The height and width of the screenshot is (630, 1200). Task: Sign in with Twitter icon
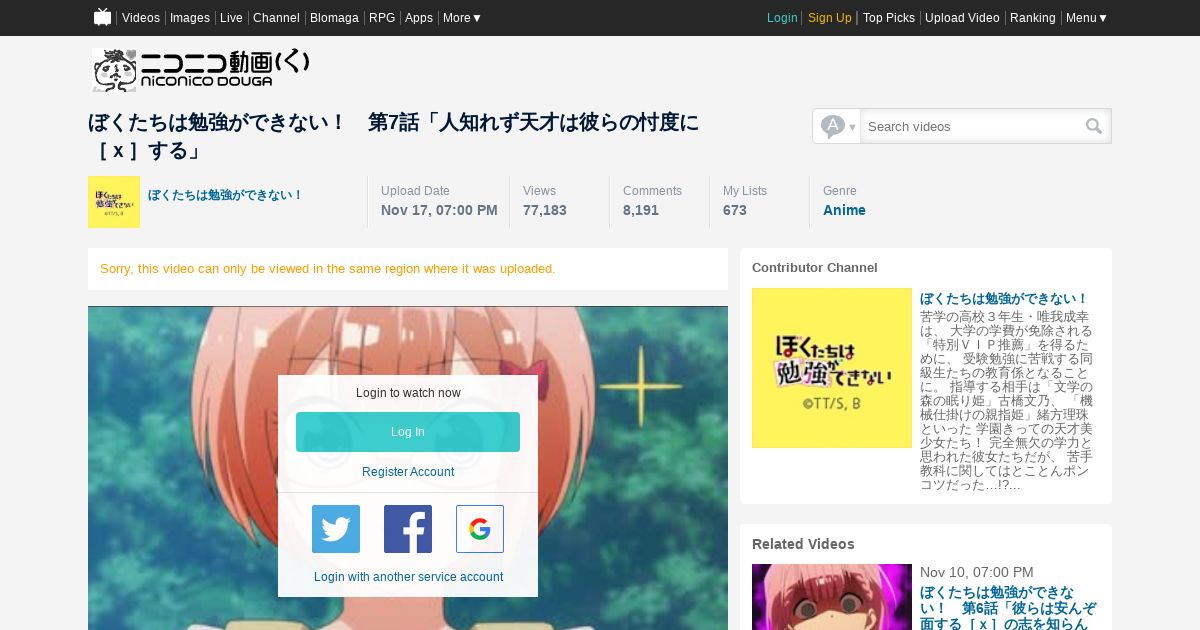coord(336,529)
